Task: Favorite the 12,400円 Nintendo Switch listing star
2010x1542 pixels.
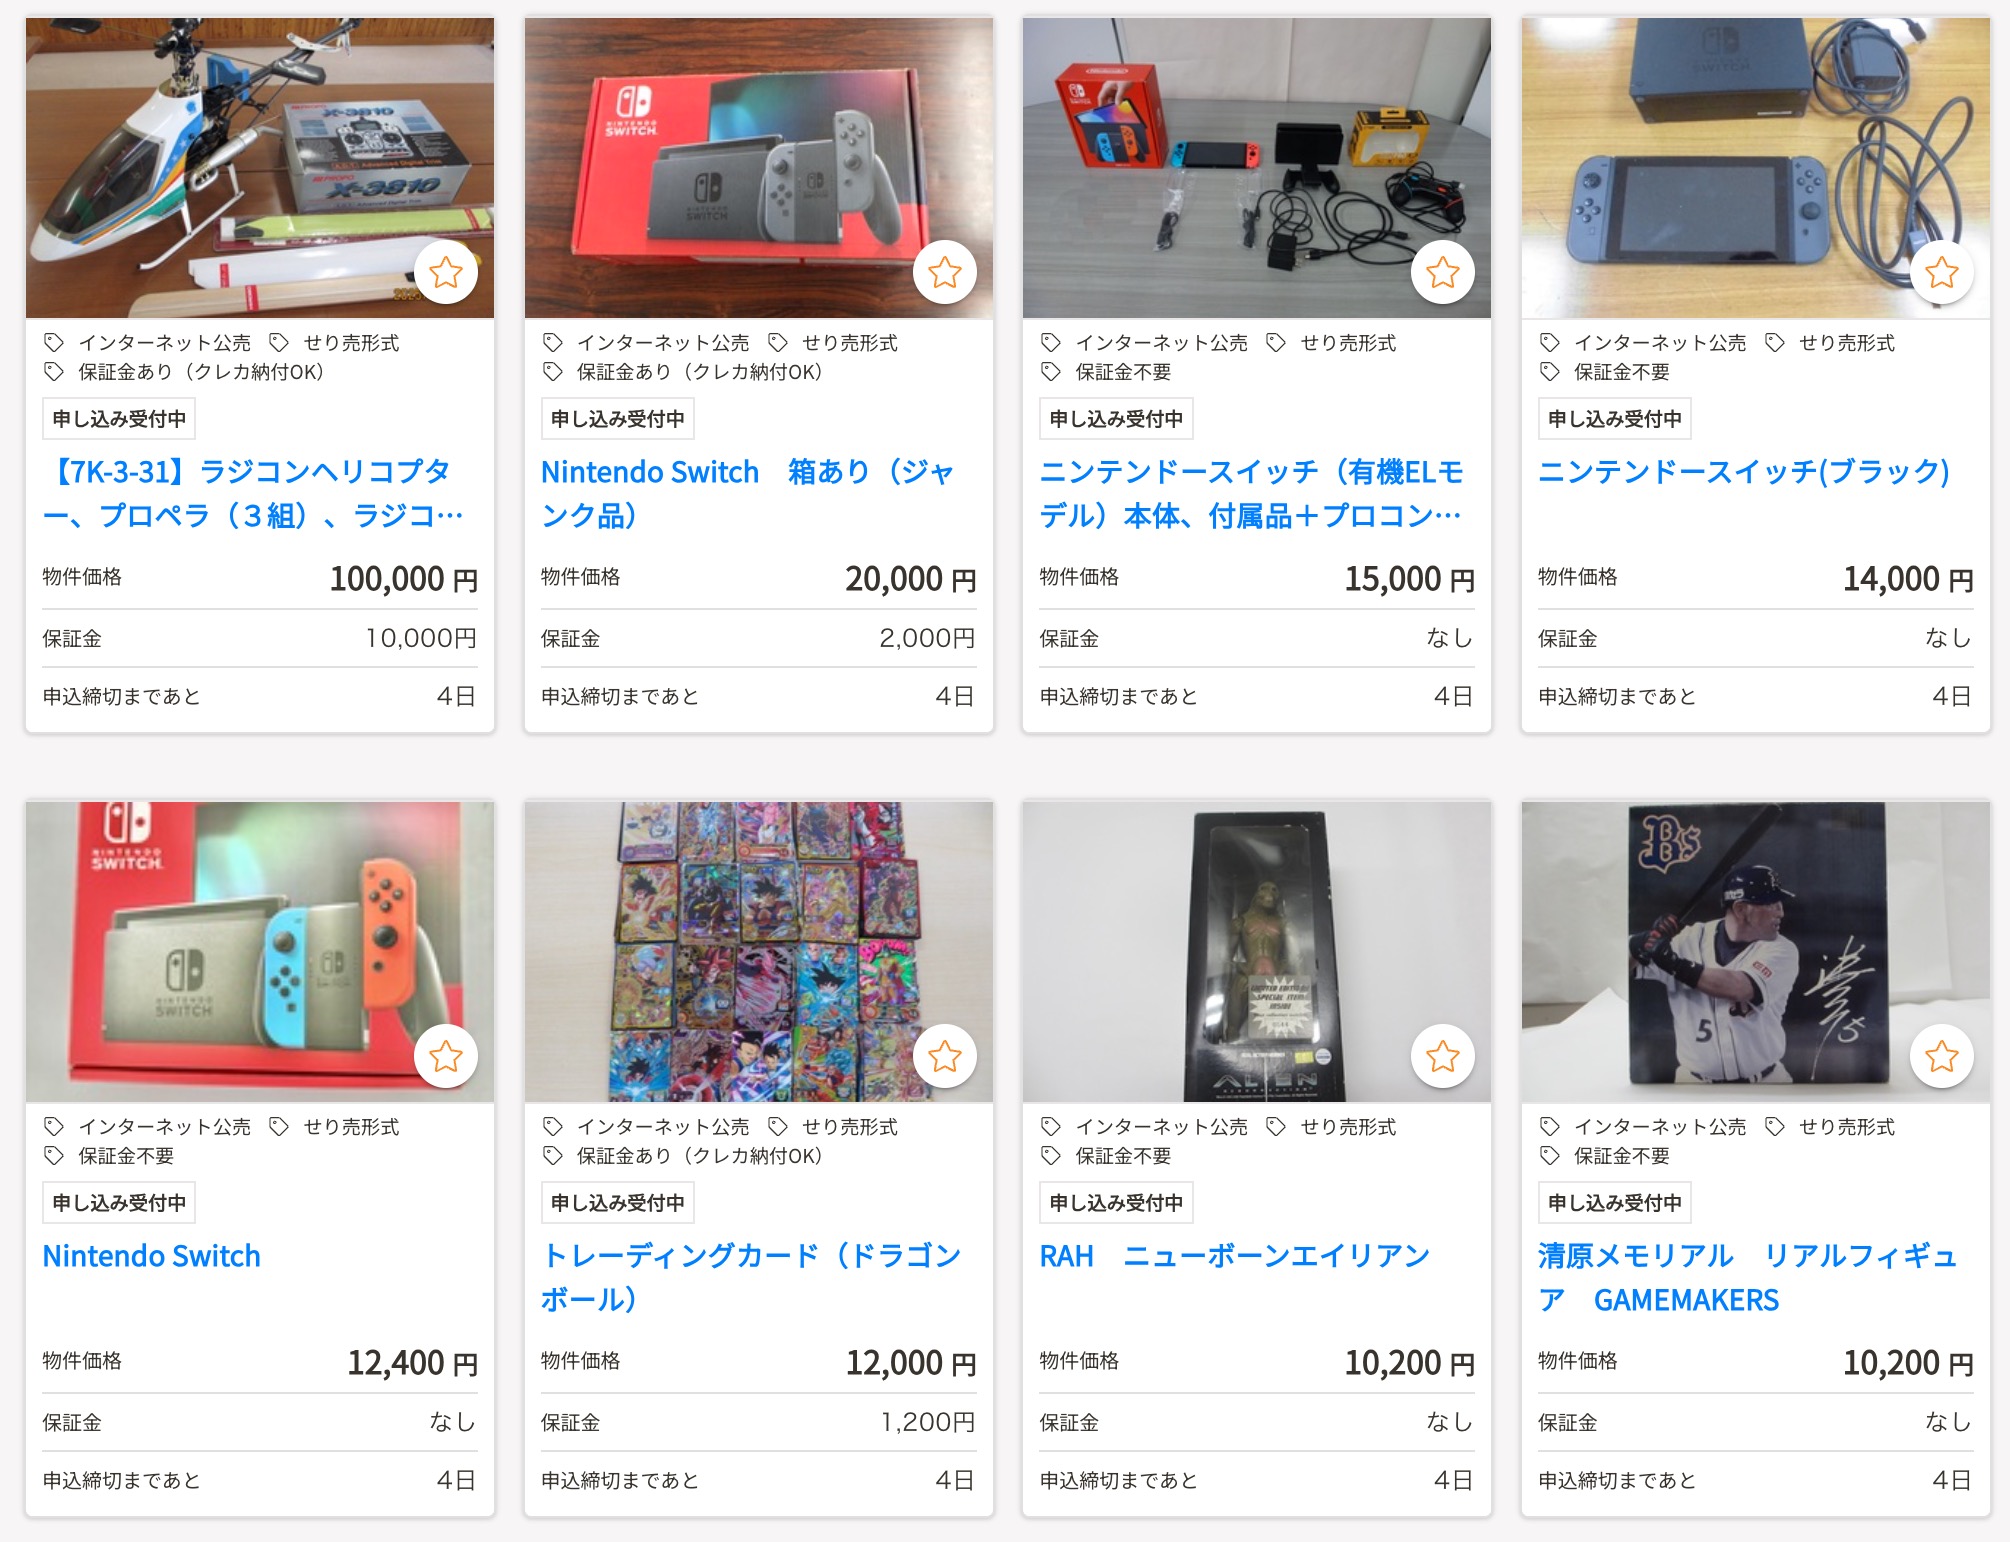Action: 446,1056
